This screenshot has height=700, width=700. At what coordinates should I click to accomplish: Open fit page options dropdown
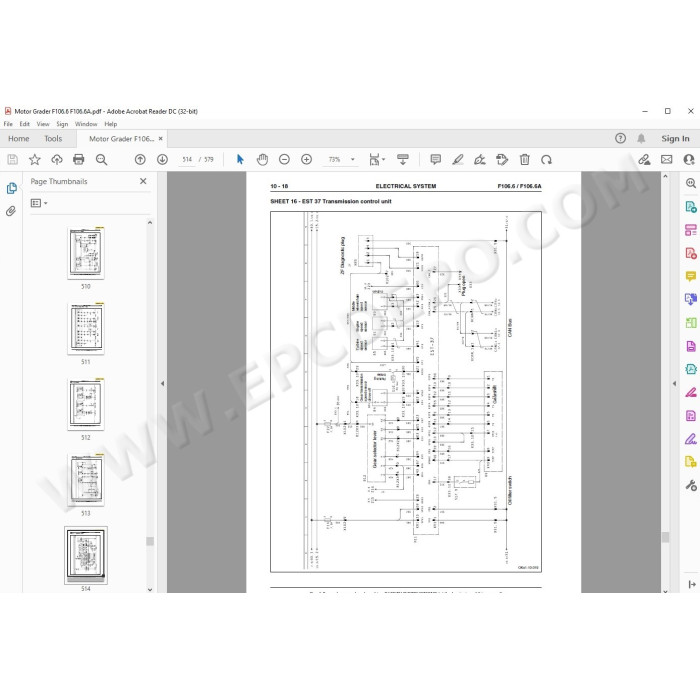pos(377,159)
